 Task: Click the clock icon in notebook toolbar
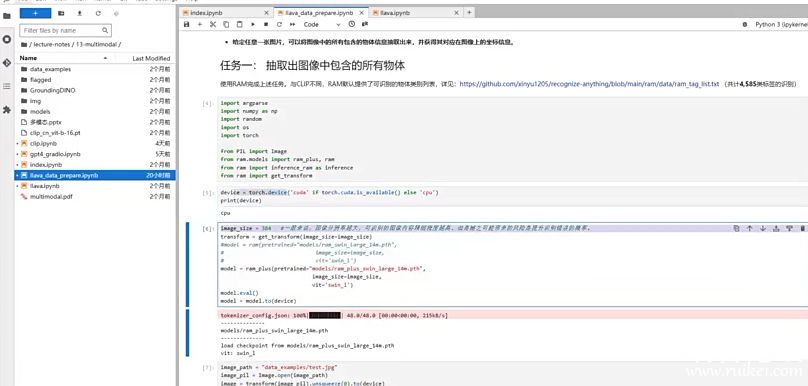[x=351, y=24]
